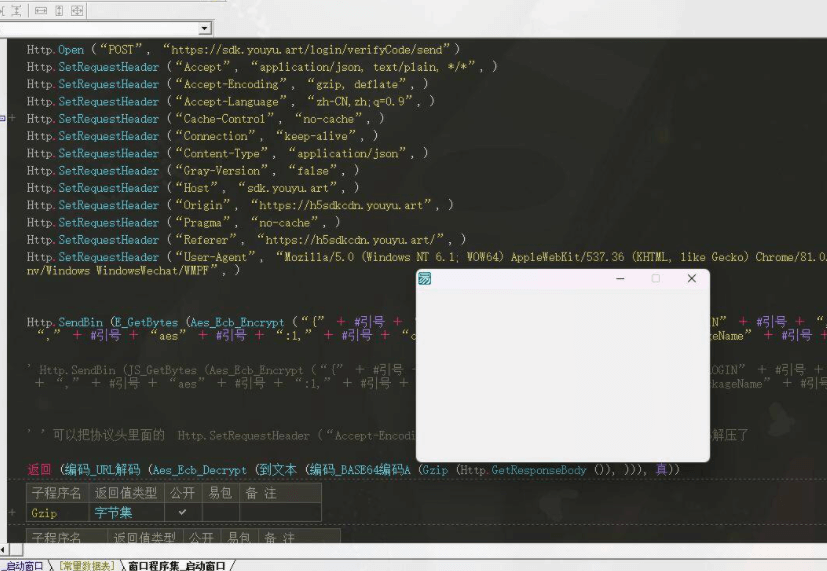
Task: Click the make same size toolbar icon
Action: point(77,11)
